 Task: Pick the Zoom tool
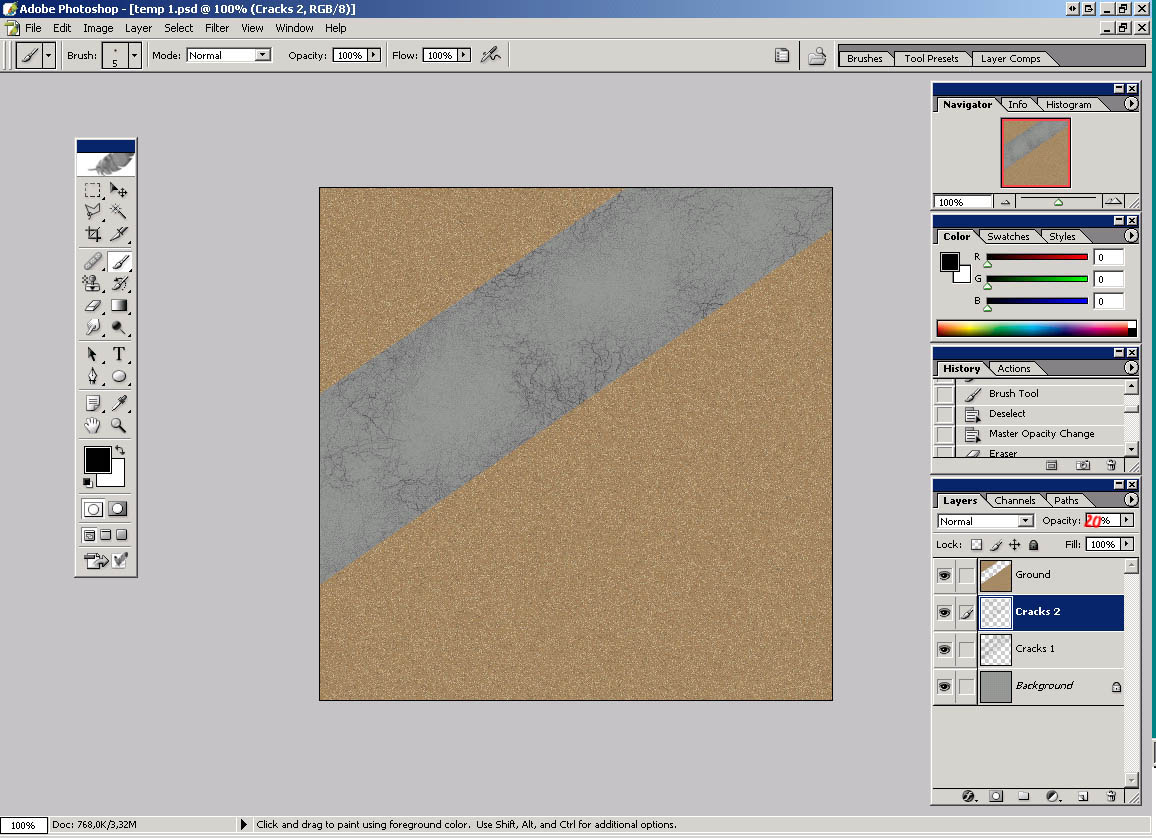[119, 426]
